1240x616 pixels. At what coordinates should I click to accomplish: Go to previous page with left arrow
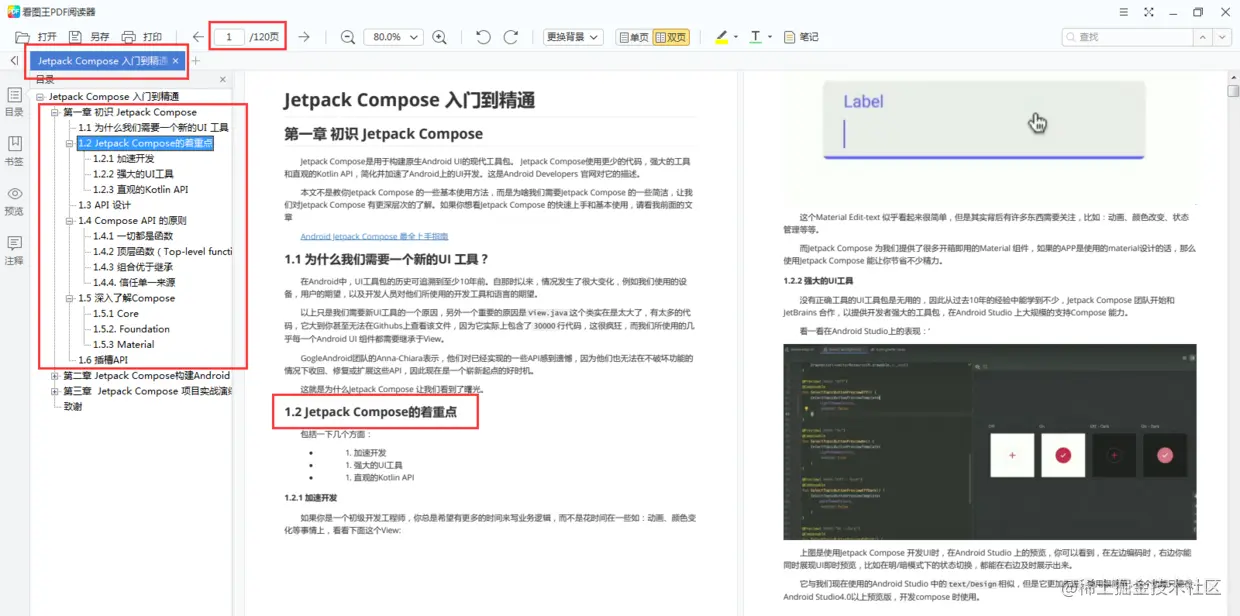tap(198, 37)
